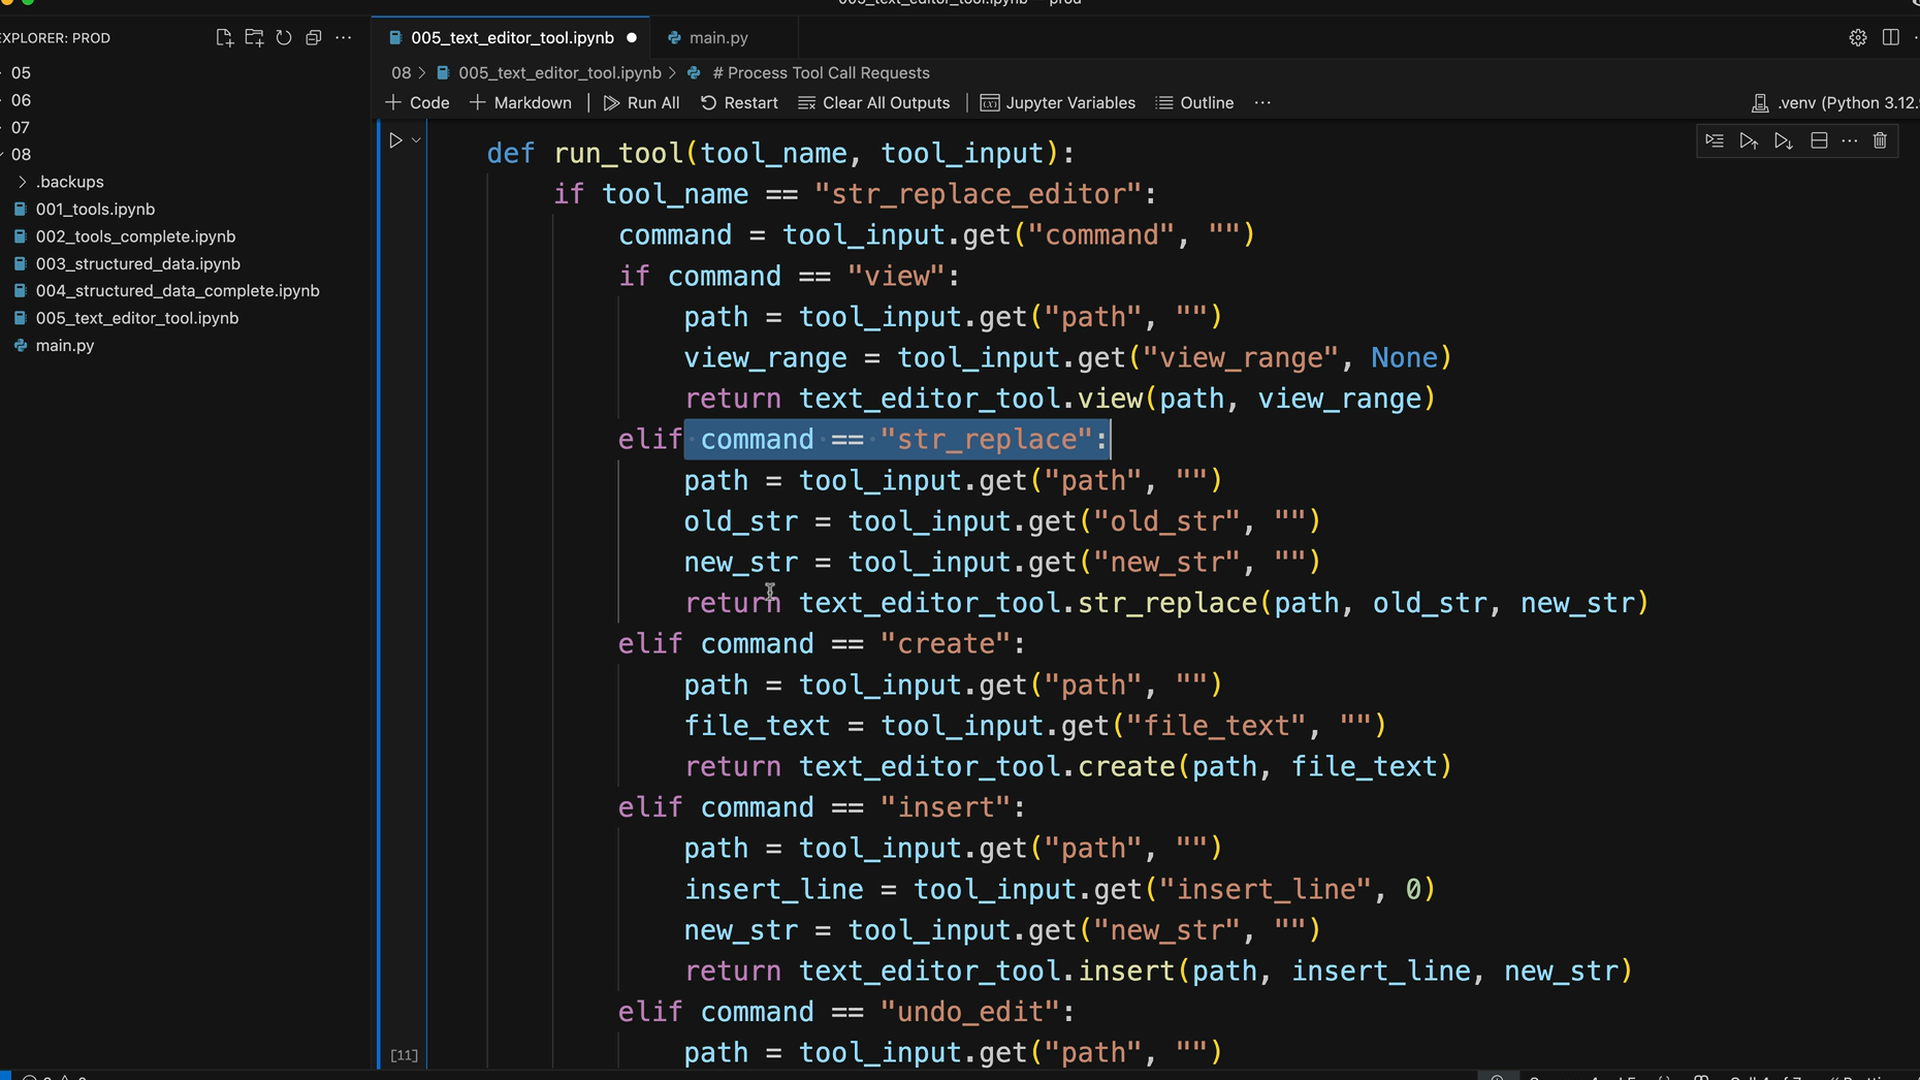Delete the cell with trash icon
Image resolution: width=1920 pixels, height=1080 pixels.
point(1880,141)
